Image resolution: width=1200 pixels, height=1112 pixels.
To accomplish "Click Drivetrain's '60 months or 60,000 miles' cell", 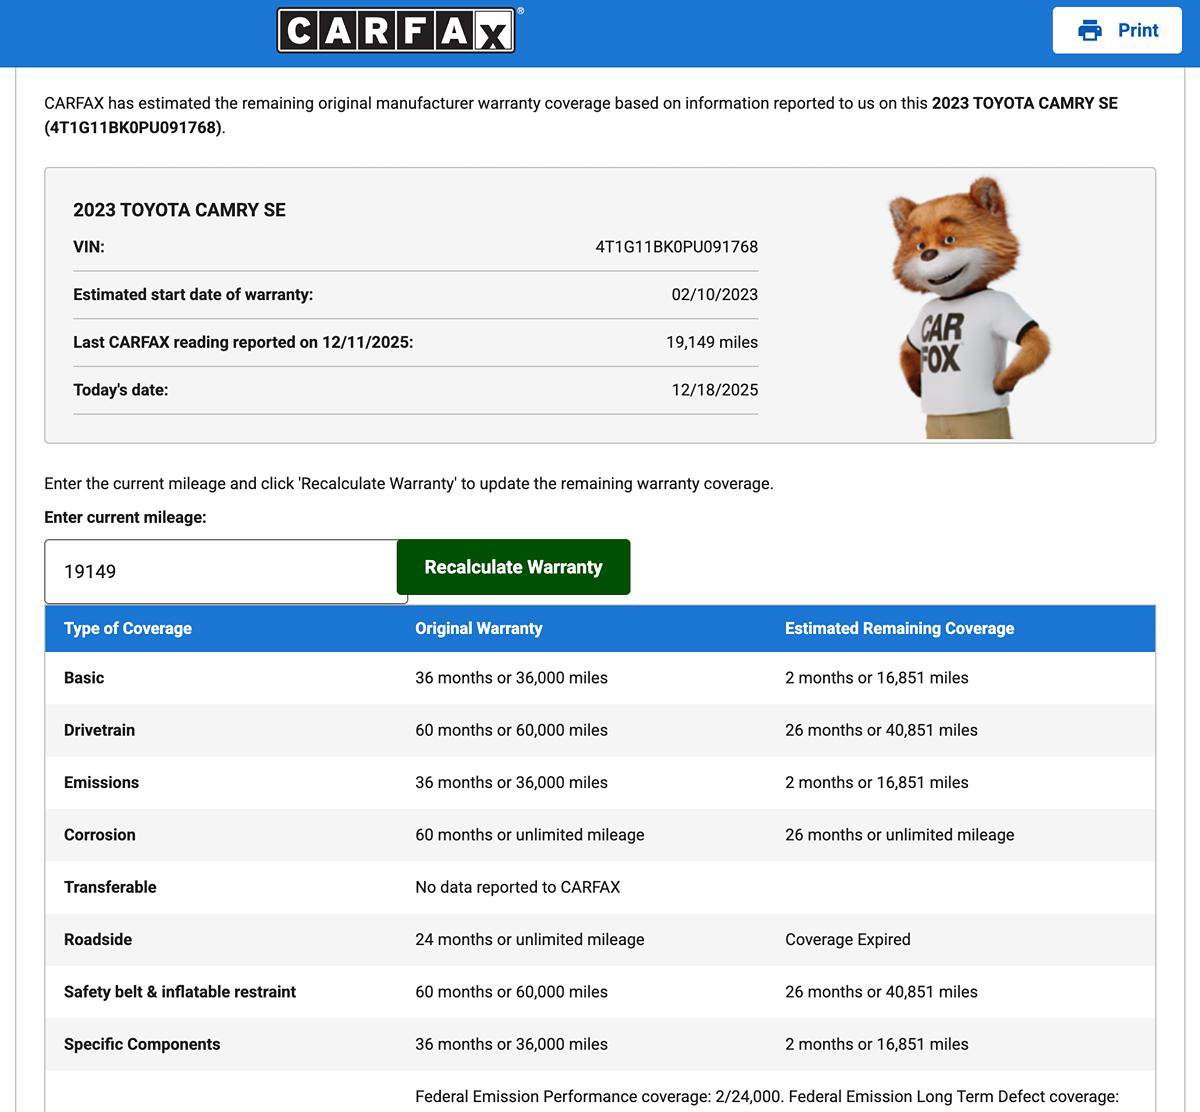I will click(511, 730).
